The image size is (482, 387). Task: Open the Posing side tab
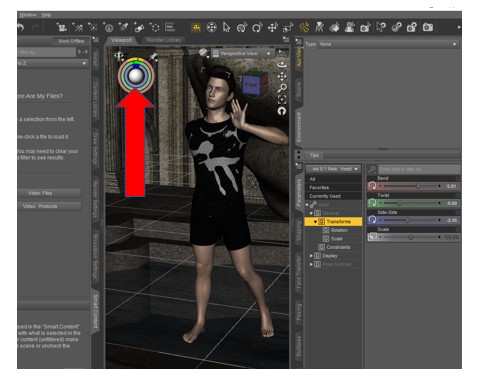299,312
